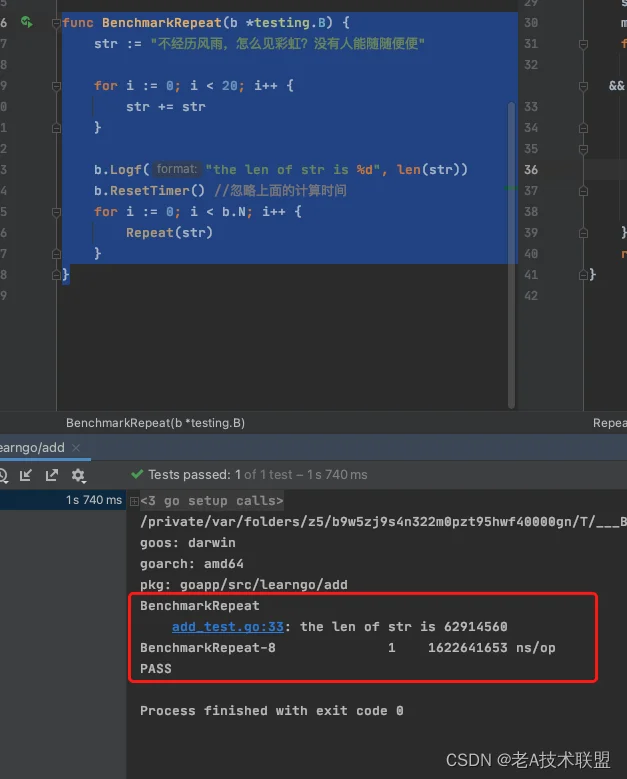Click 'the len of str is 62914560' output
627x779 pixels.
[403, 626]
